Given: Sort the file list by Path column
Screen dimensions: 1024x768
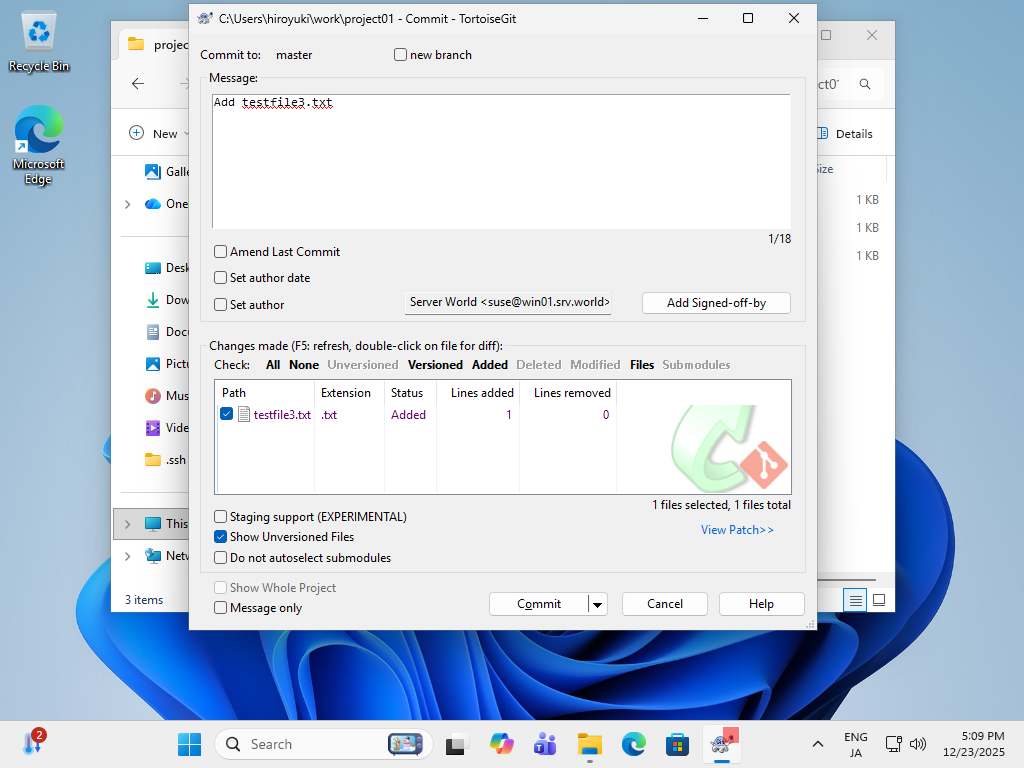Looking at the screenshot, I should [x=234, y=393].
